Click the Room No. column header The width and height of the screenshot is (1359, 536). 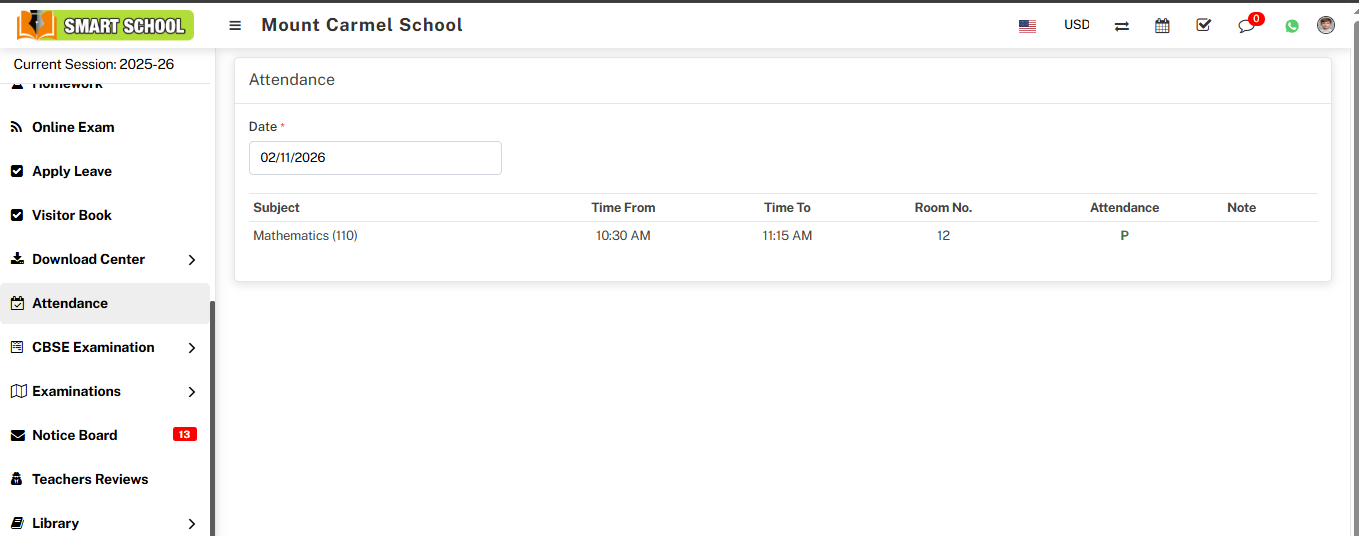click(943, 208)
